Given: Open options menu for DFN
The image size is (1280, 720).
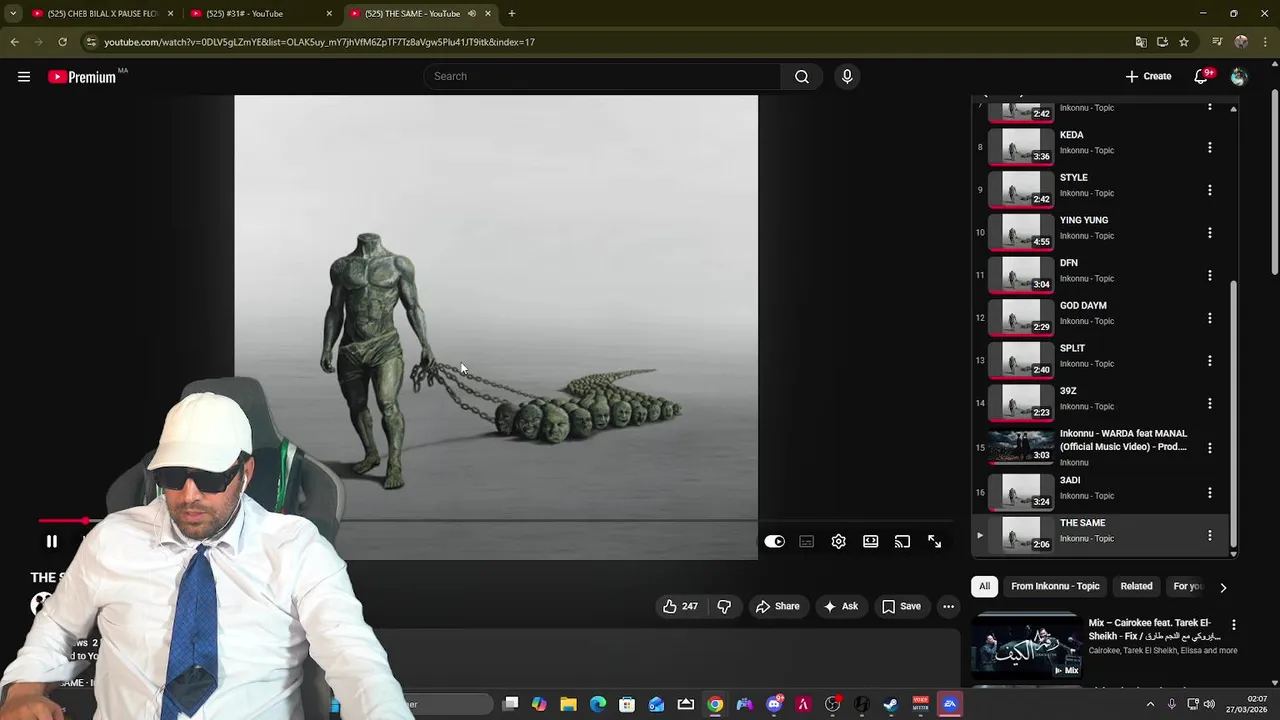Looking at the screenshot, I should [1210, 275].
